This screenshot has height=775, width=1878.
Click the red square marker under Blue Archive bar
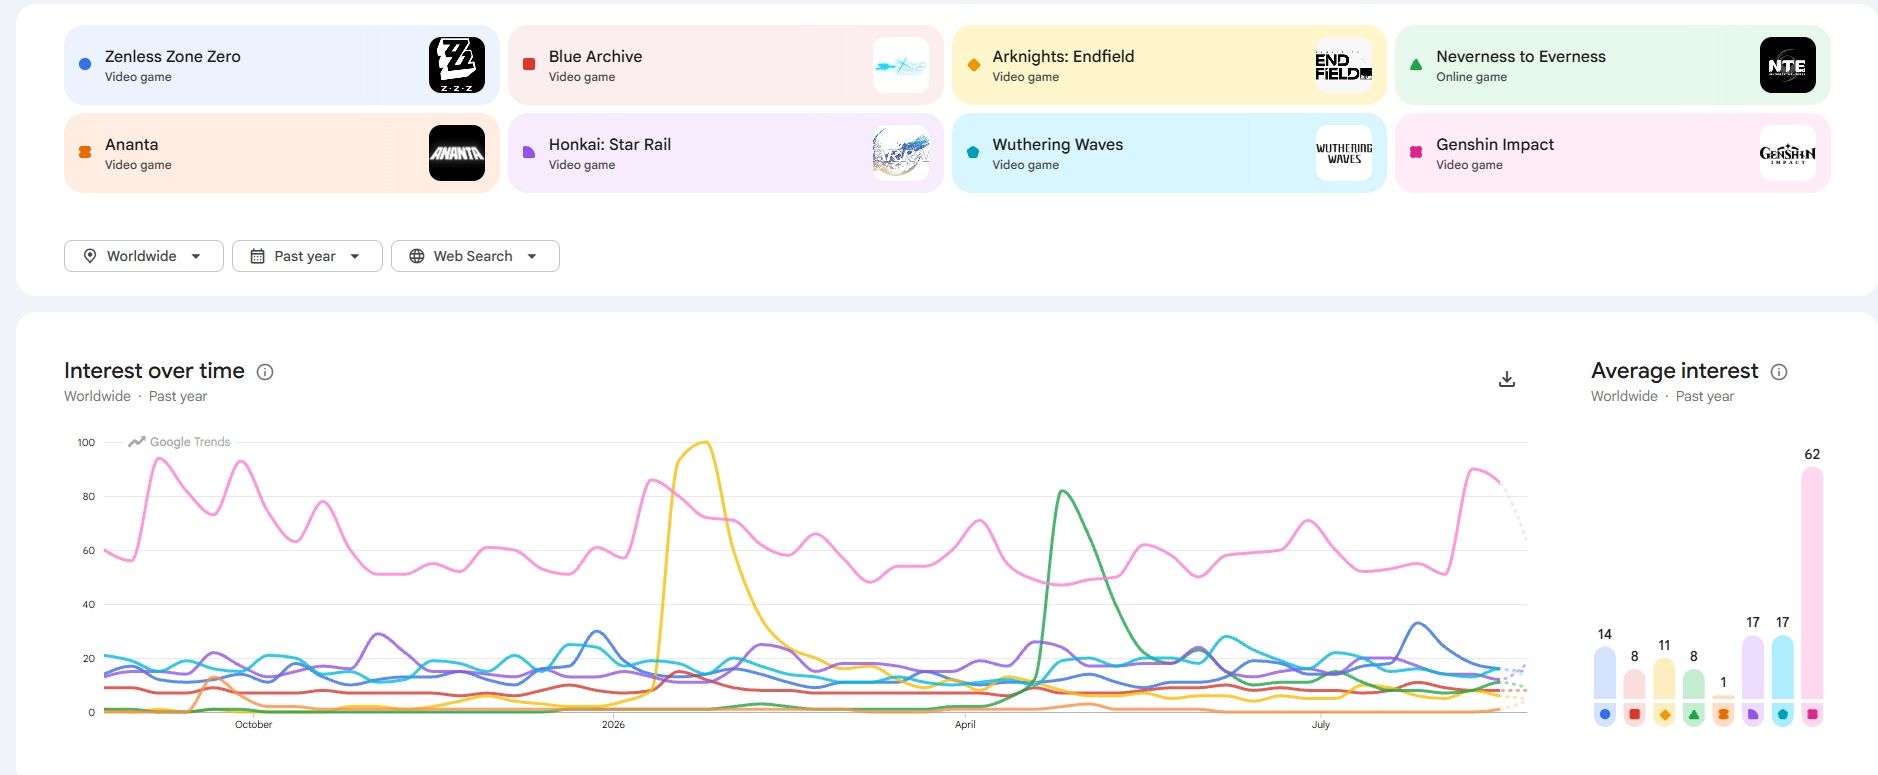point(1634,714)
